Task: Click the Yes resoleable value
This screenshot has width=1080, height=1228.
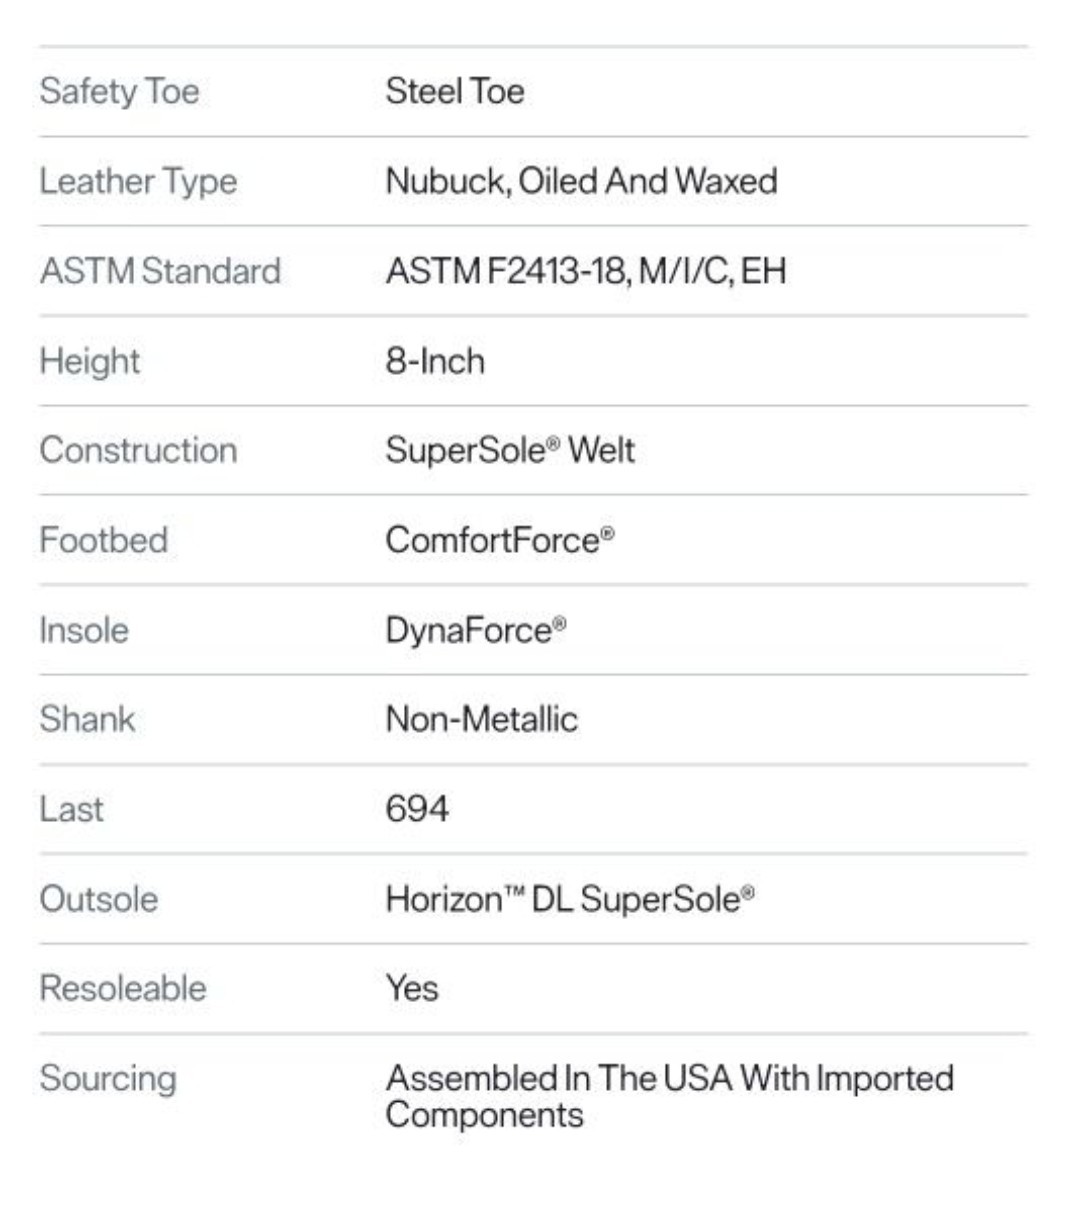Action: pyautogui.click(x=412, y=988)
